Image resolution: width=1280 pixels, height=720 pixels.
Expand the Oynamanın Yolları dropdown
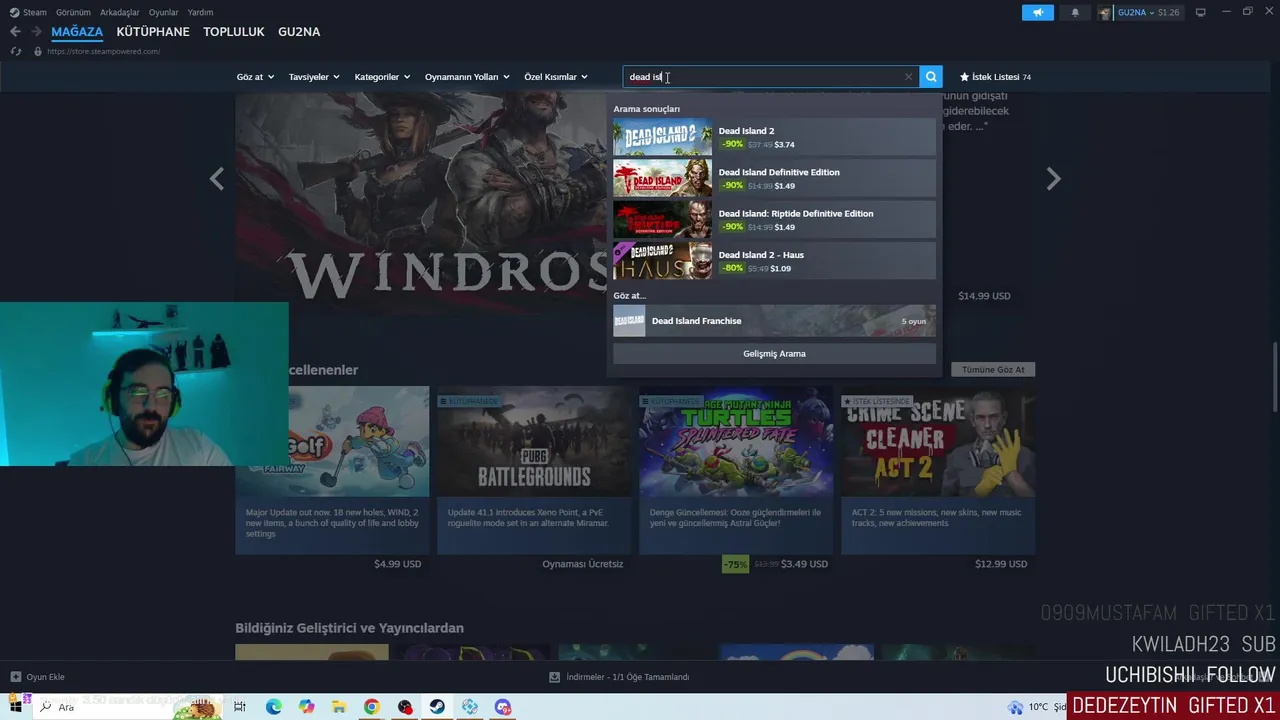[x=467, y=77]
